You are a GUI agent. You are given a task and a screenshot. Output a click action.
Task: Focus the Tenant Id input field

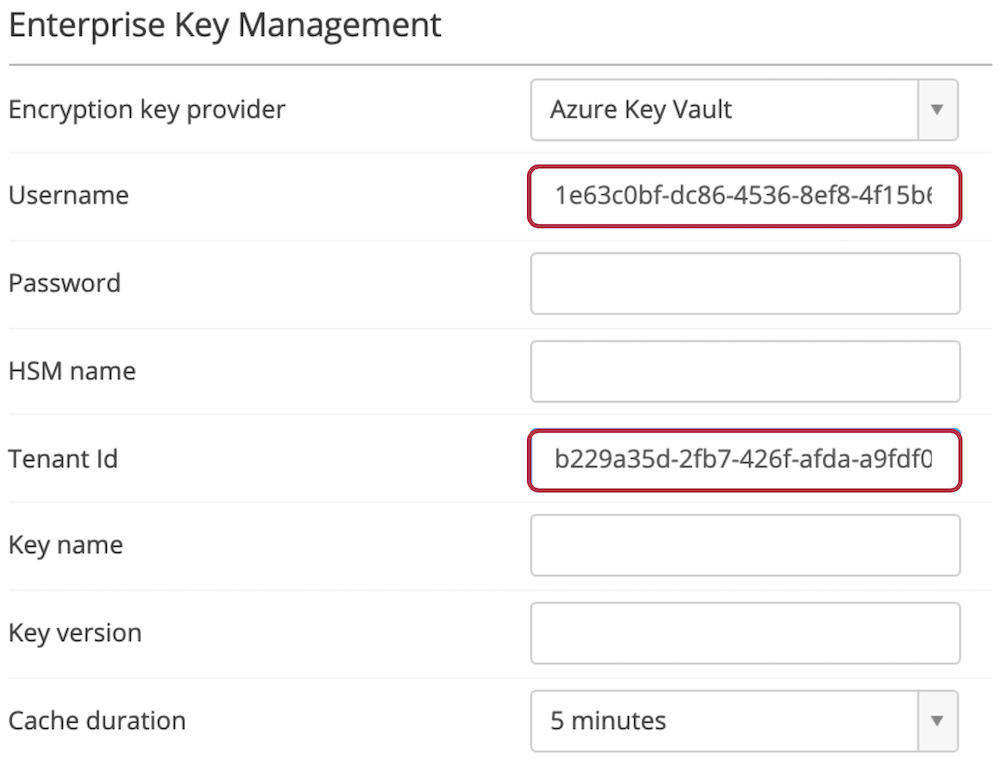745,460
